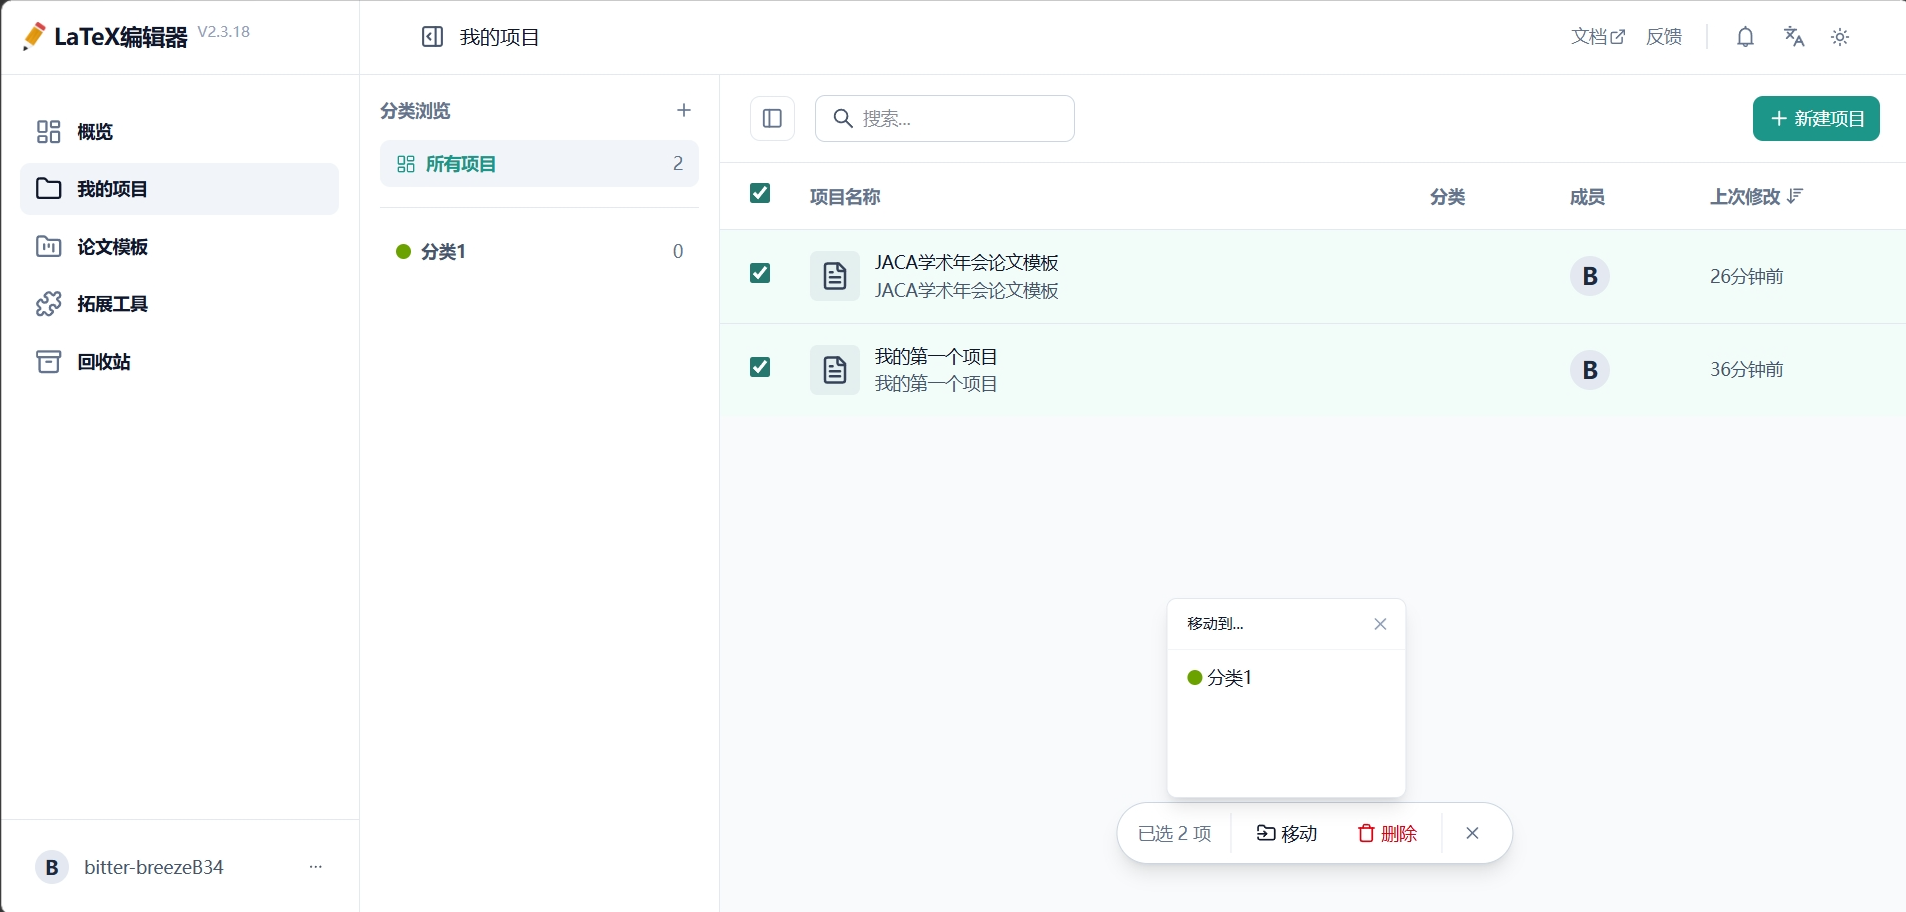The height and width of the screenshot is (912, 1906).
Task: Click project count 2 beside 所有项目
Action: click(678, 164)
